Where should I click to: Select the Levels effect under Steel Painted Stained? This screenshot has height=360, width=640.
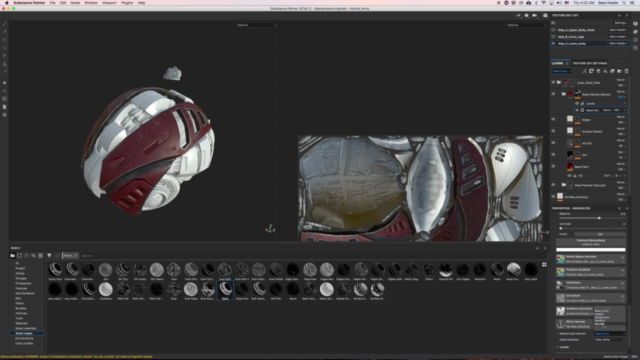[x=590, y=104]
